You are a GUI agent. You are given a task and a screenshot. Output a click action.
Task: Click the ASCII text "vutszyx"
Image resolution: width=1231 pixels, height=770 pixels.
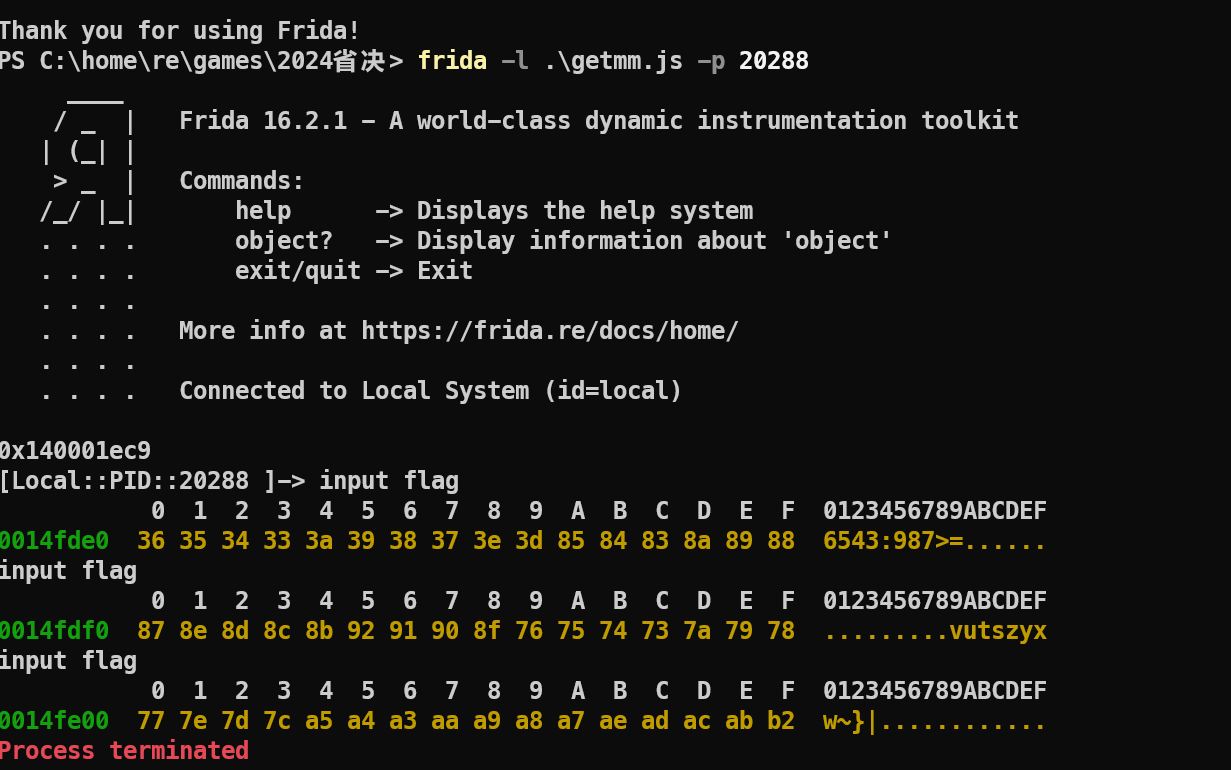click(x=998, y=631)
